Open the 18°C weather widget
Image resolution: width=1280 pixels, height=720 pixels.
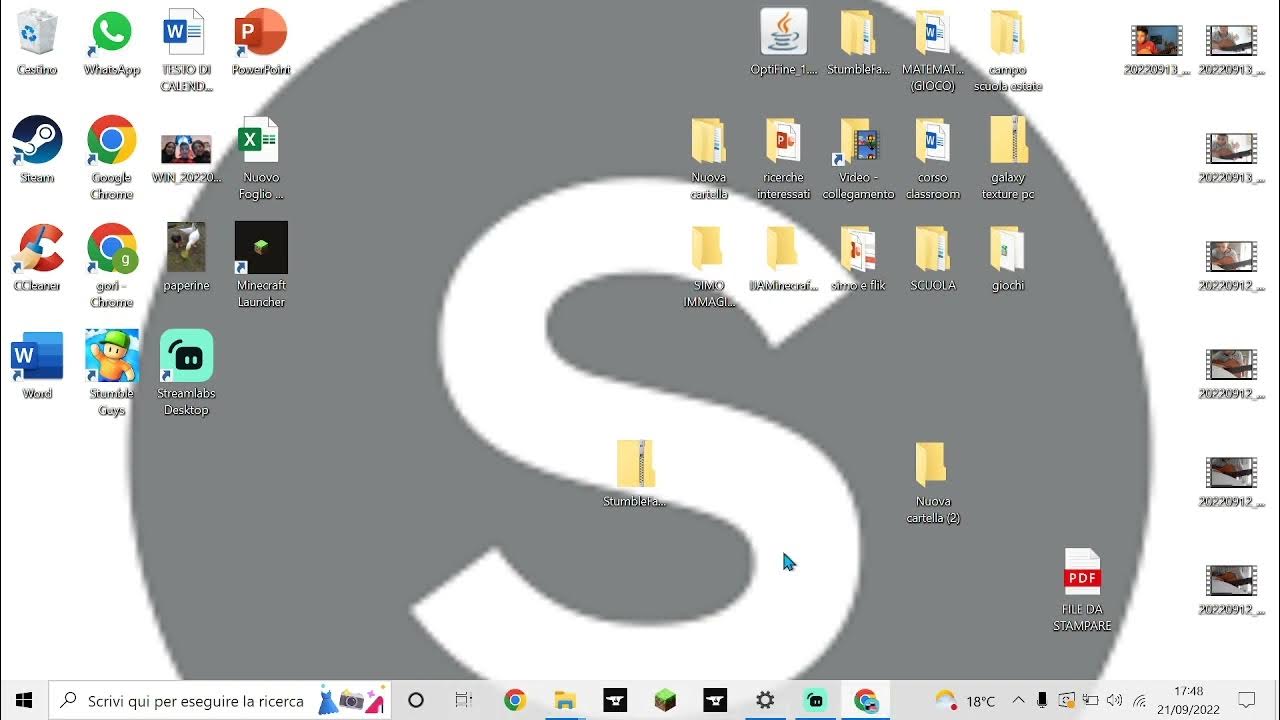[965, 700]
